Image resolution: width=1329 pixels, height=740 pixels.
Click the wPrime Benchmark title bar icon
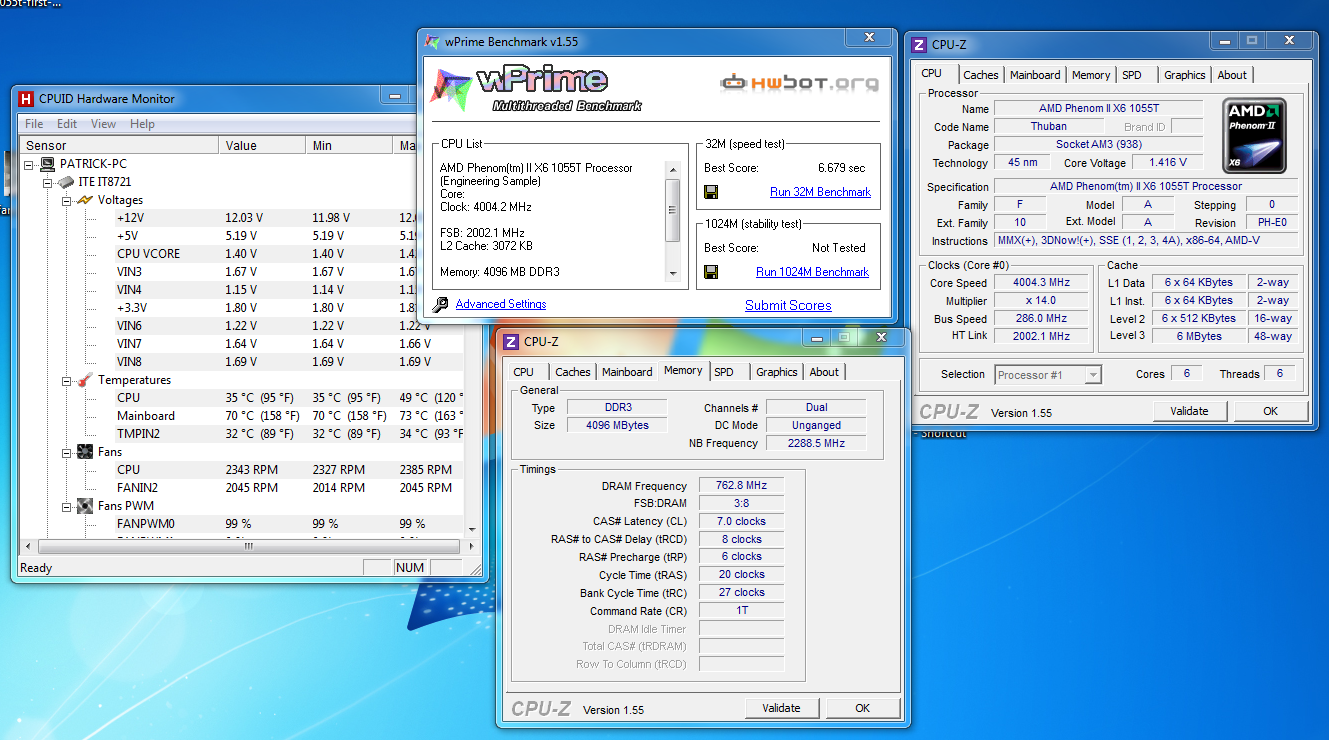pyautogui.click(x=432, y=42)
